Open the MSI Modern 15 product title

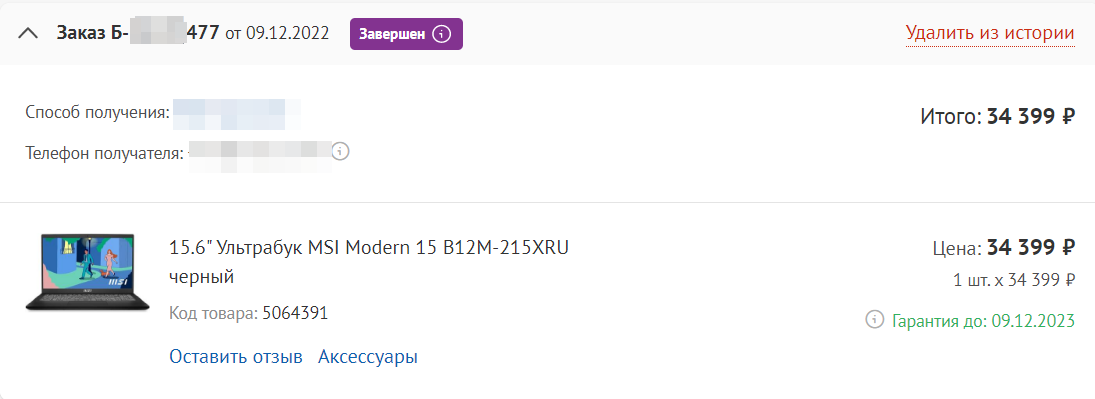coord(369,247)
